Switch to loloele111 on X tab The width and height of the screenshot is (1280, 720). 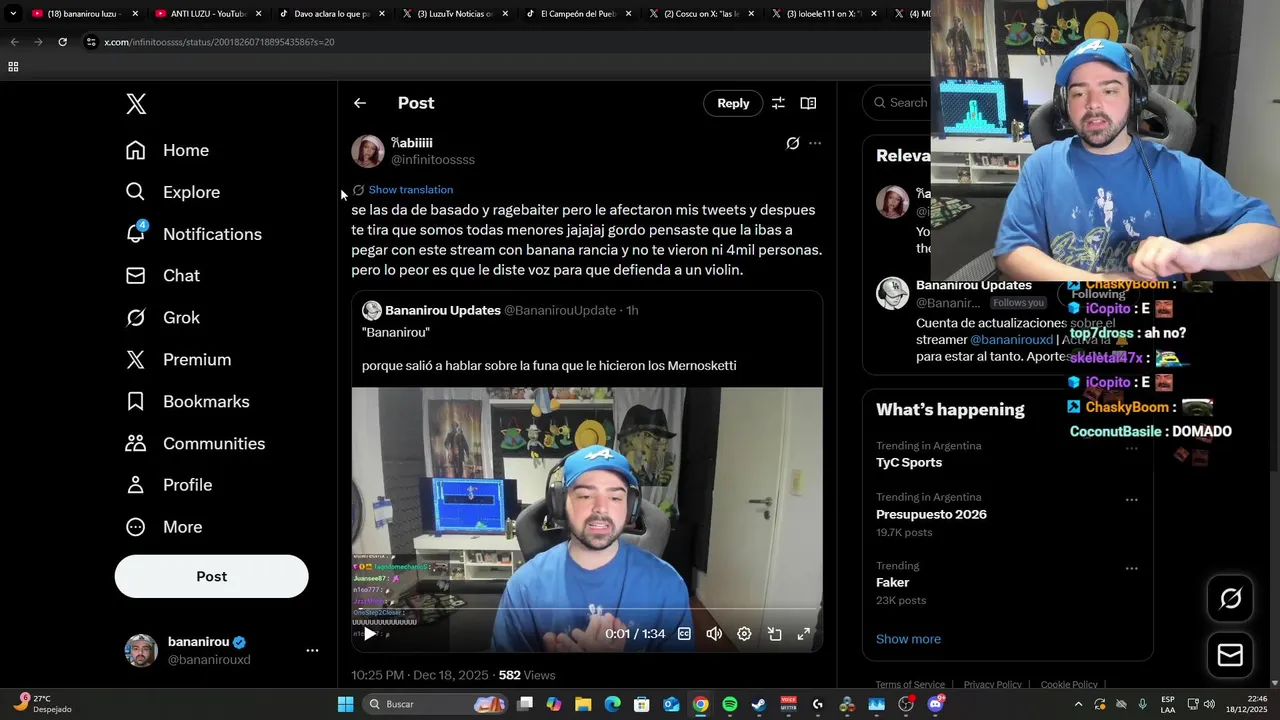pyautogui.click(x=824, y=14)
